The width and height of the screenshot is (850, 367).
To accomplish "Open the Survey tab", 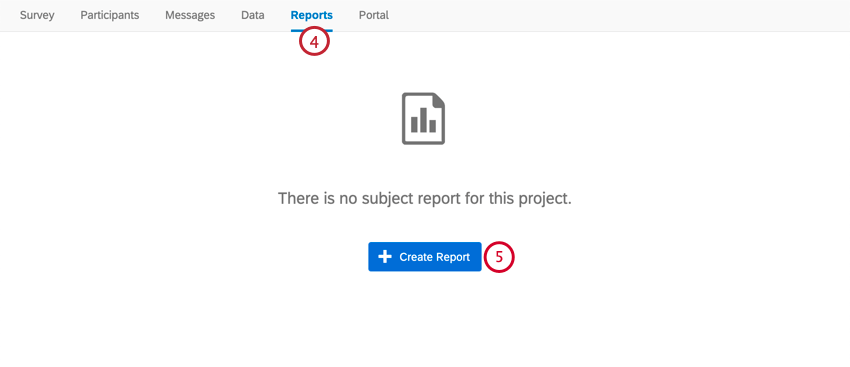I will [37, 15].
